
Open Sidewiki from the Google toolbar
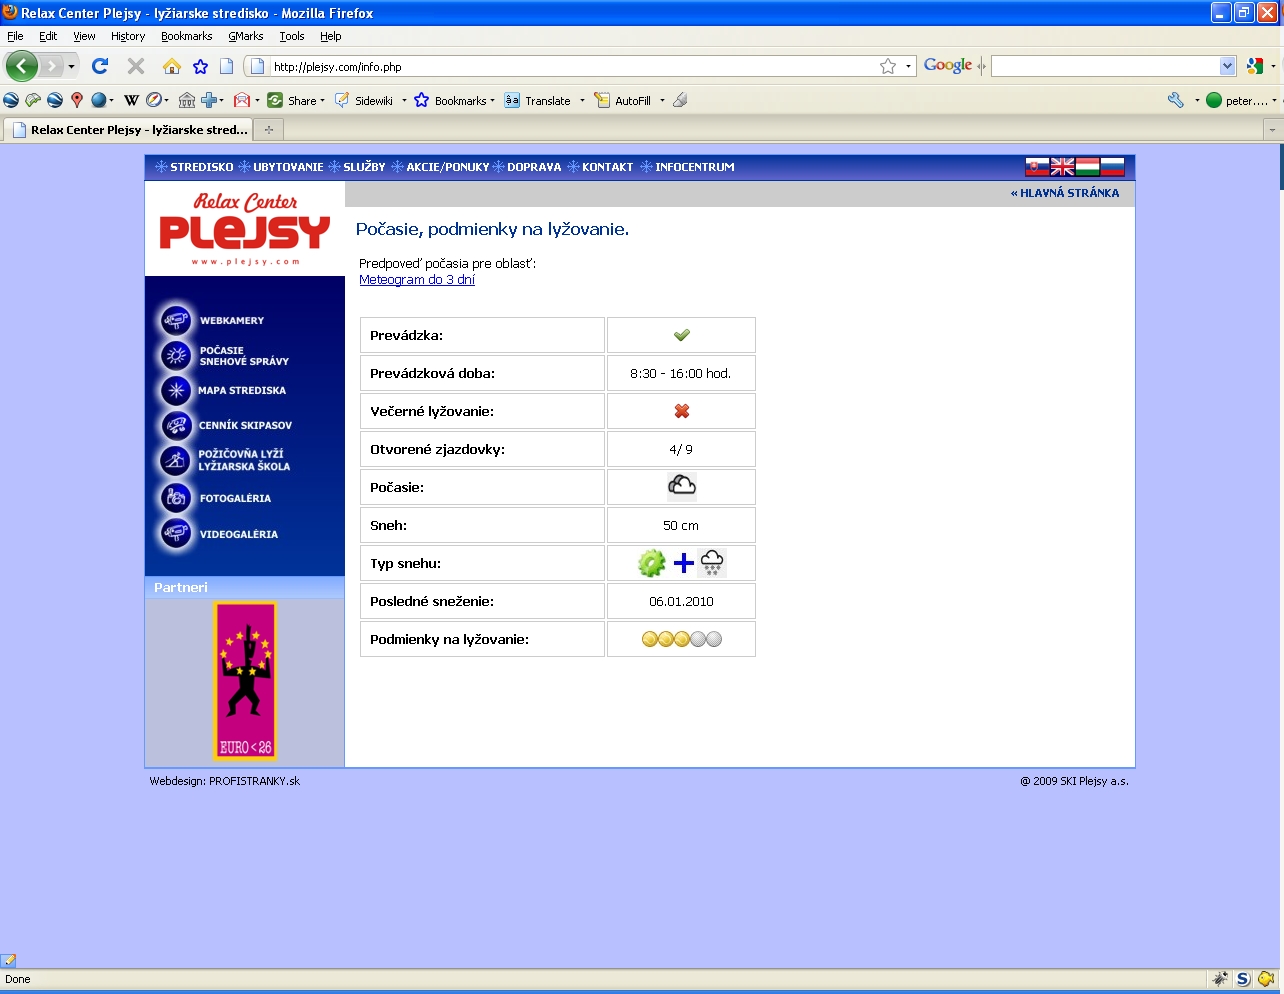pos(365,100)
